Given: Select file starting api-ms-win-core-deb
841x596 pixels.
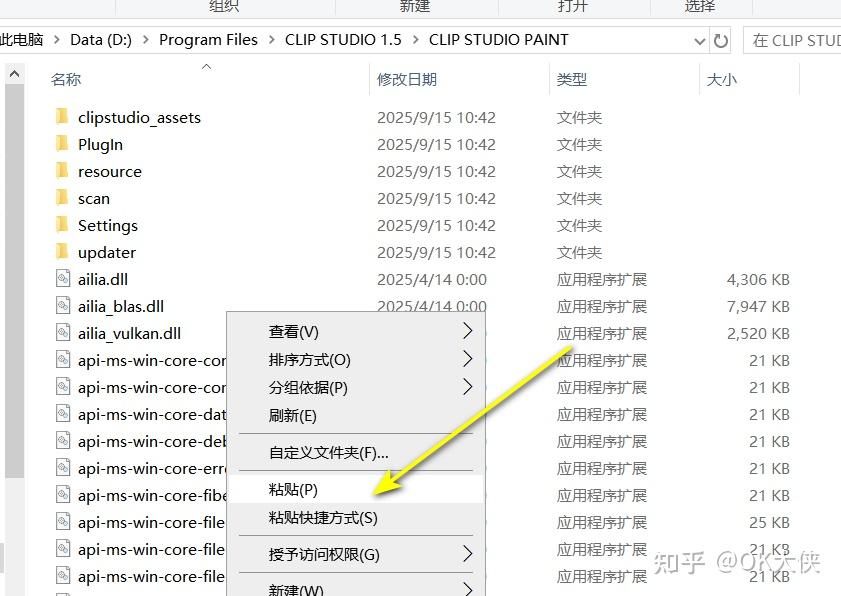Looking at the screenshot, I should [152, 442].
